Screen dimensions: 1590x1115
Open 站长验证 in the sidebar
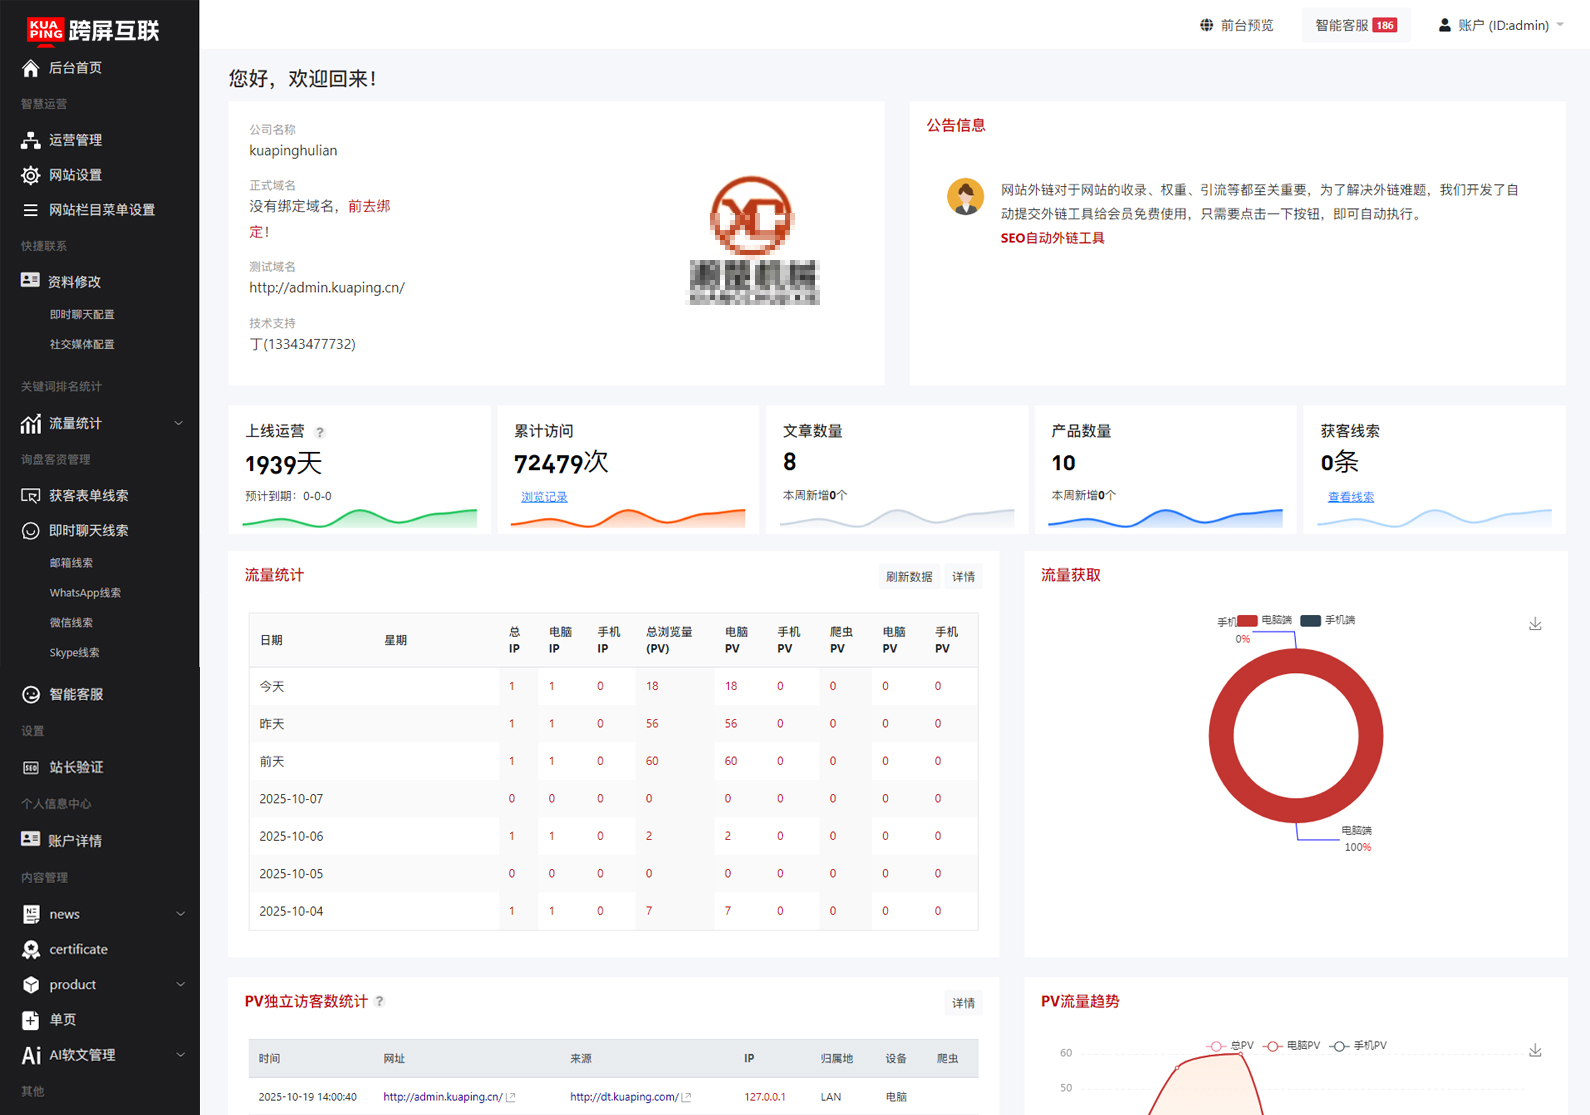pos(76,767)
